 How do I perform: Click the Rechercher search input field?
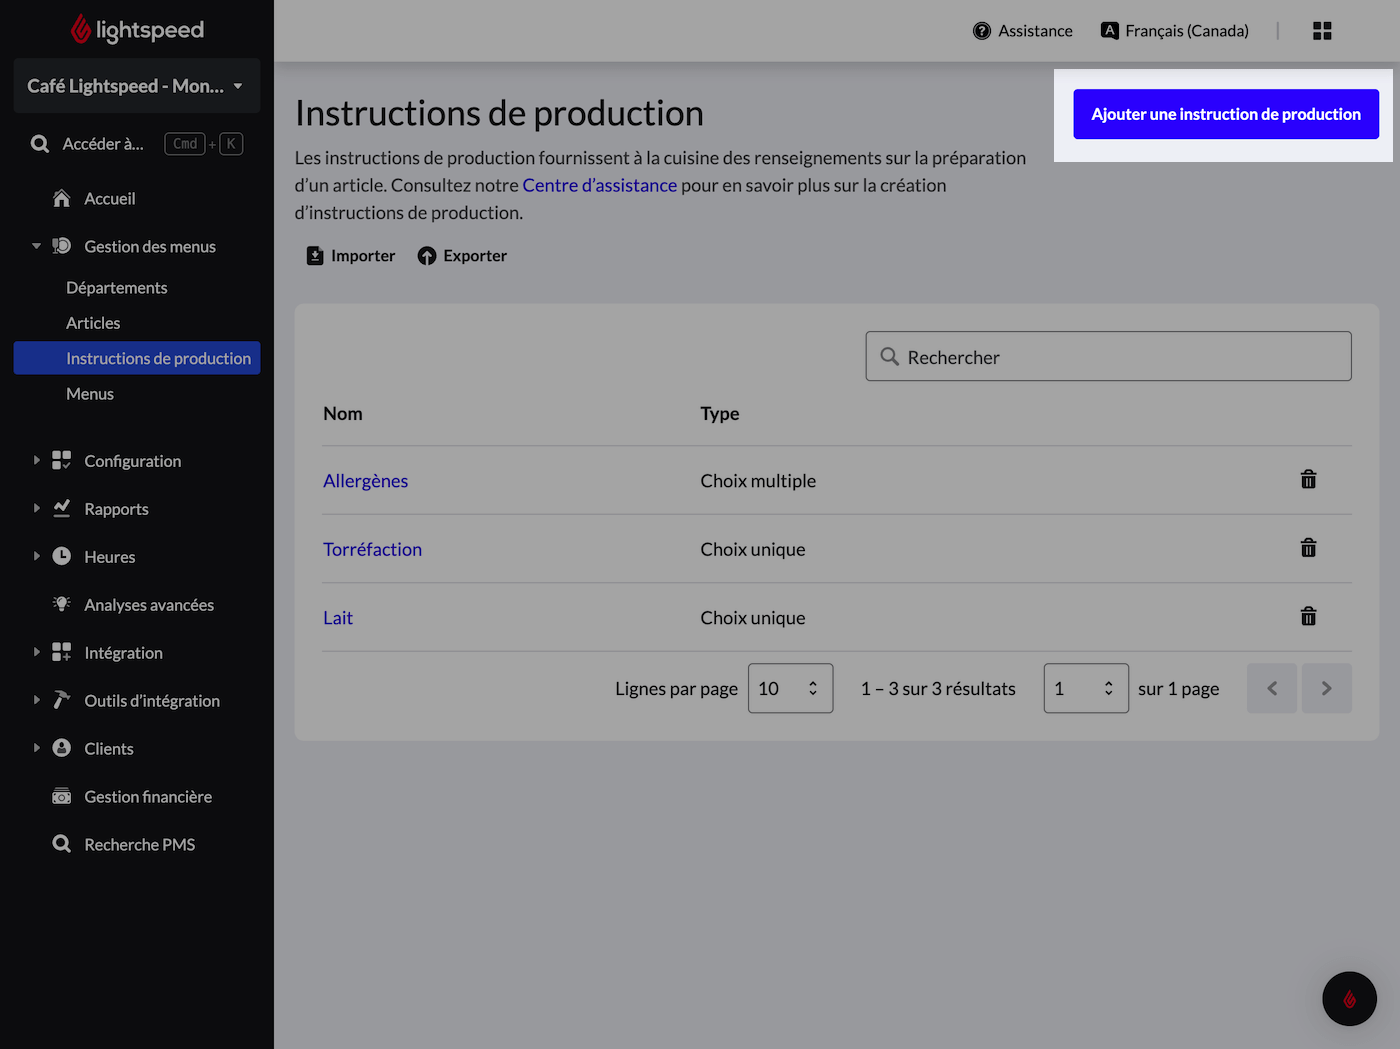coord(1108,356)
